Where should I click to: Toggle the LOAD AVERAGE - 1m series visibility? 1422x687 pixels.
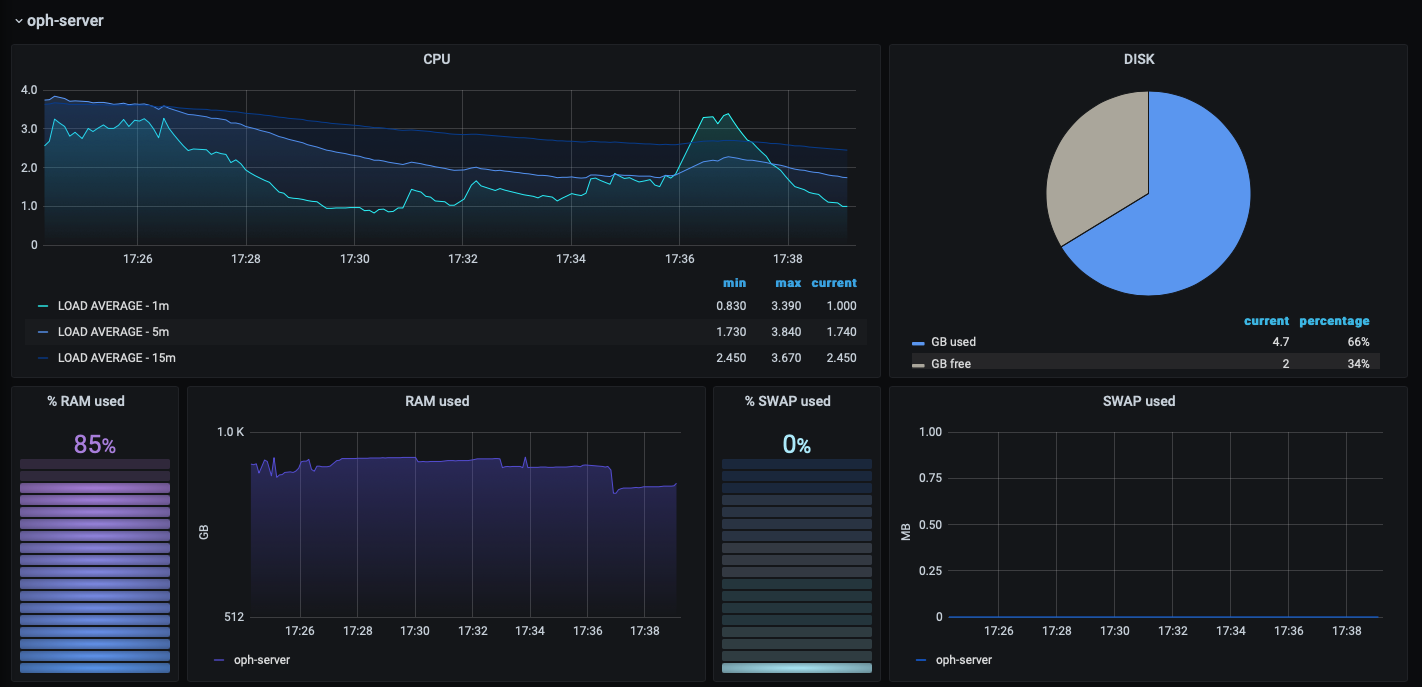pos(113,305)
